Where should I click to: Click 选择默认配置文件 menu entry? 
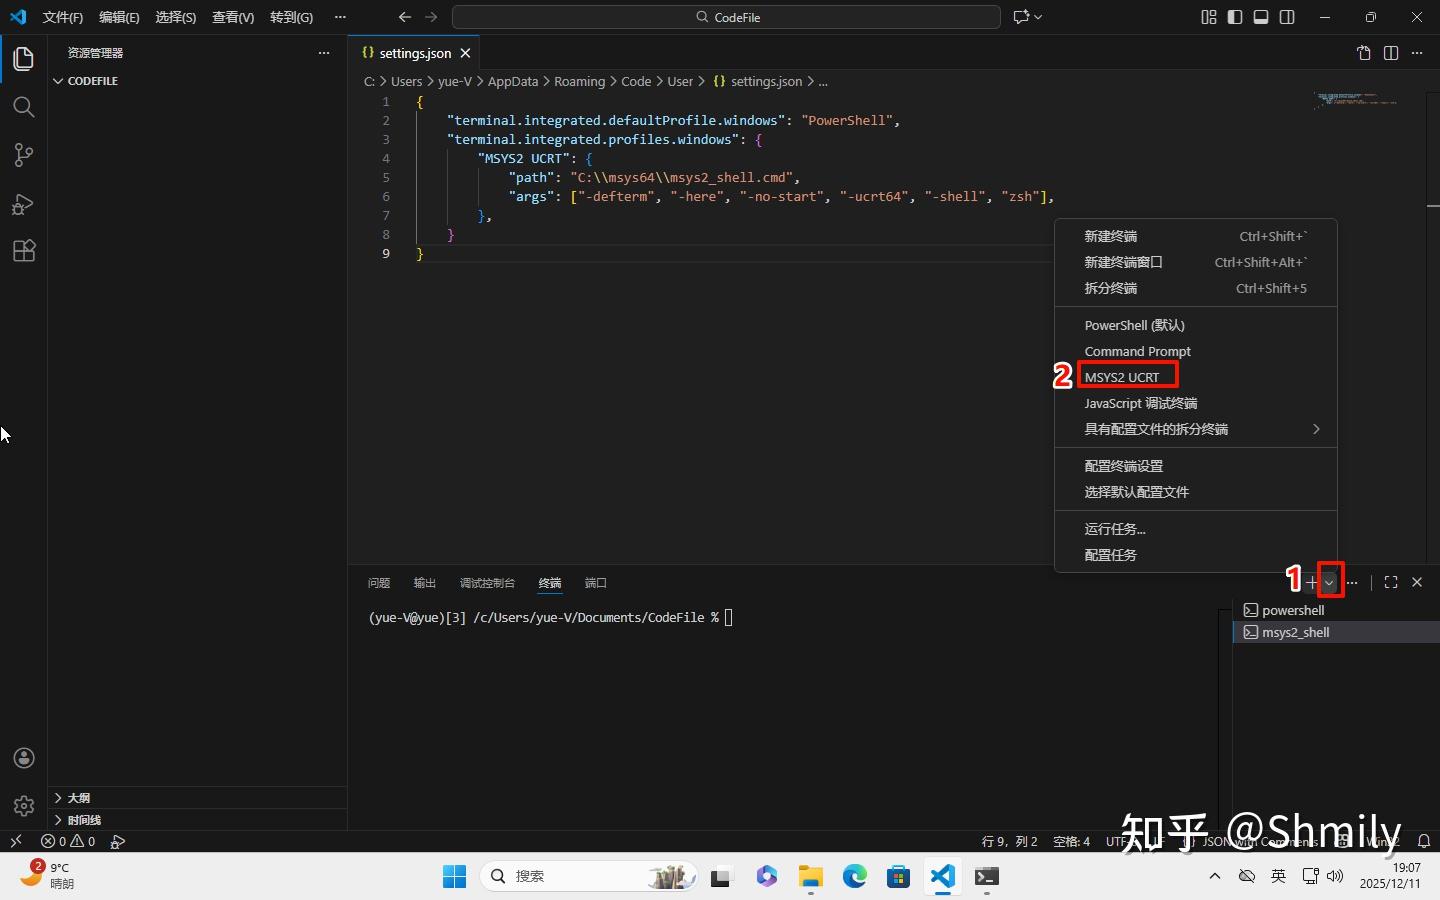click(1196, 492)
